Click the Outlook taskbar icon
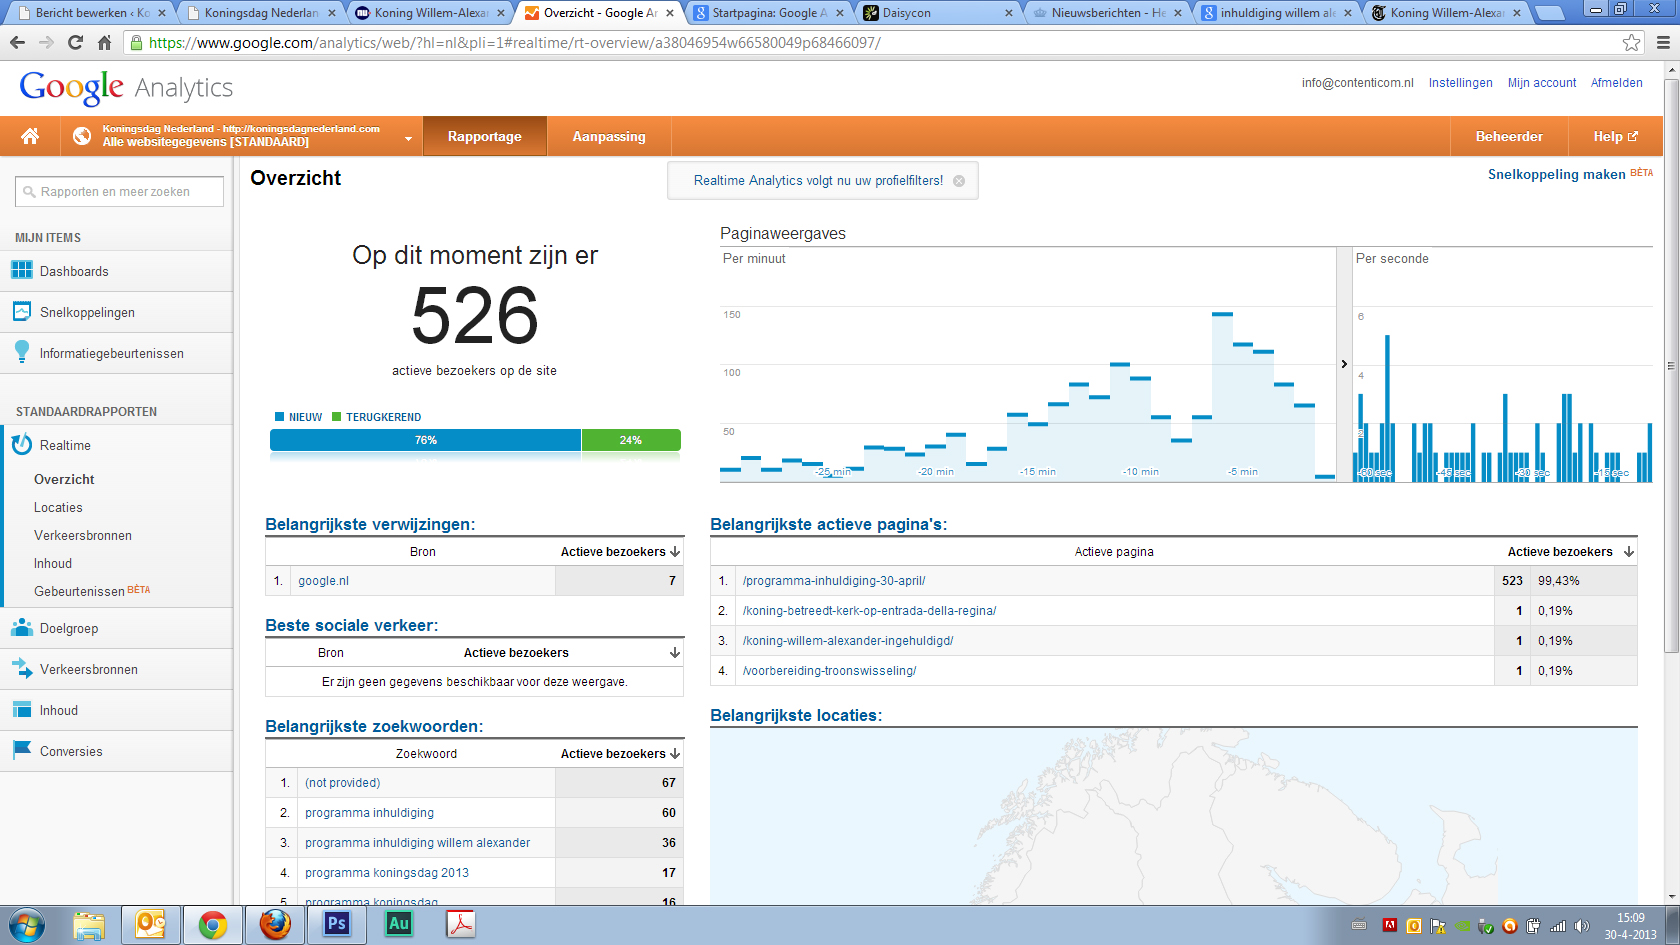1680x945 pixels. (x=151, y=925)
